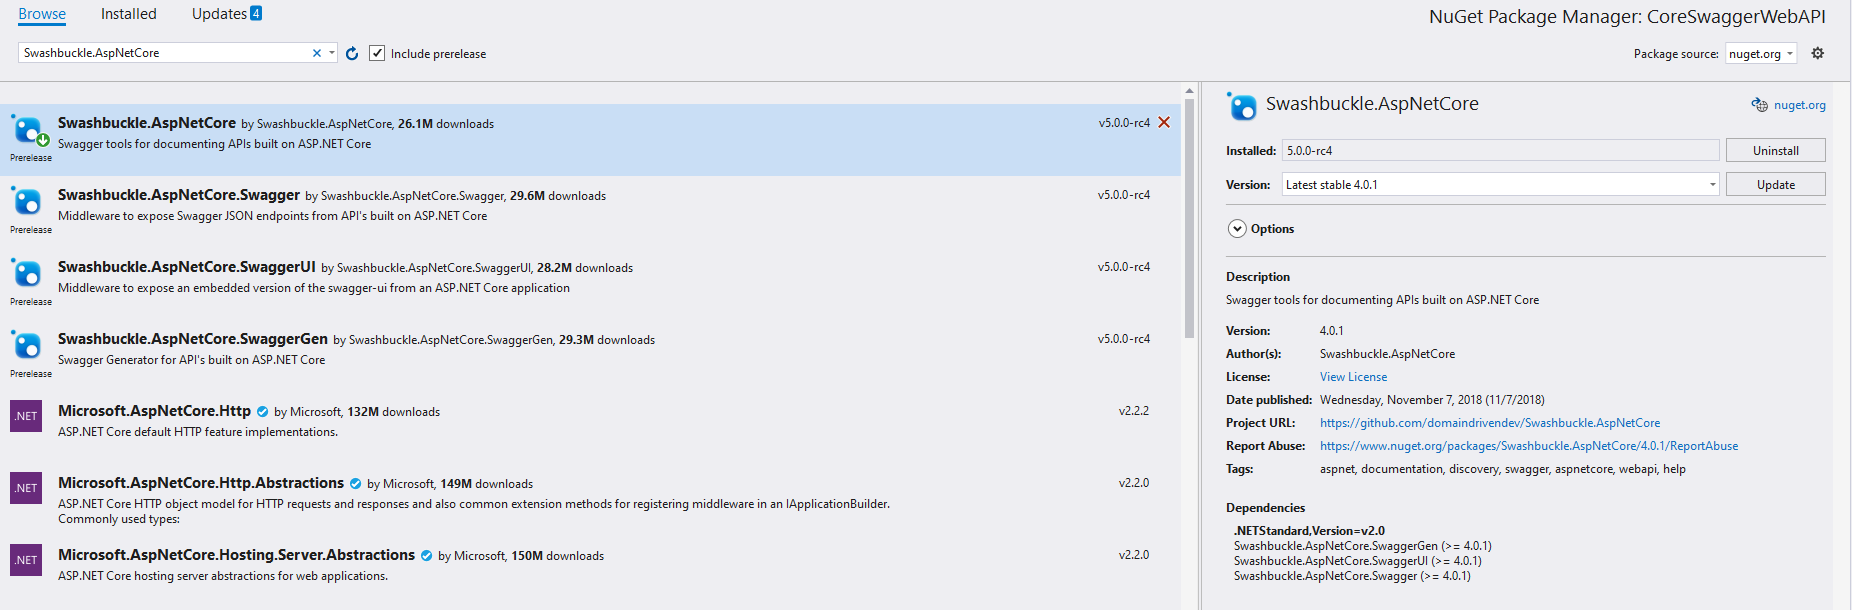Click verified badge next to Microsoft.AspNetCore.Hosting.Server.Abstractions
The height and width of the screenshot is (610, 1852).
coord(426,555)
